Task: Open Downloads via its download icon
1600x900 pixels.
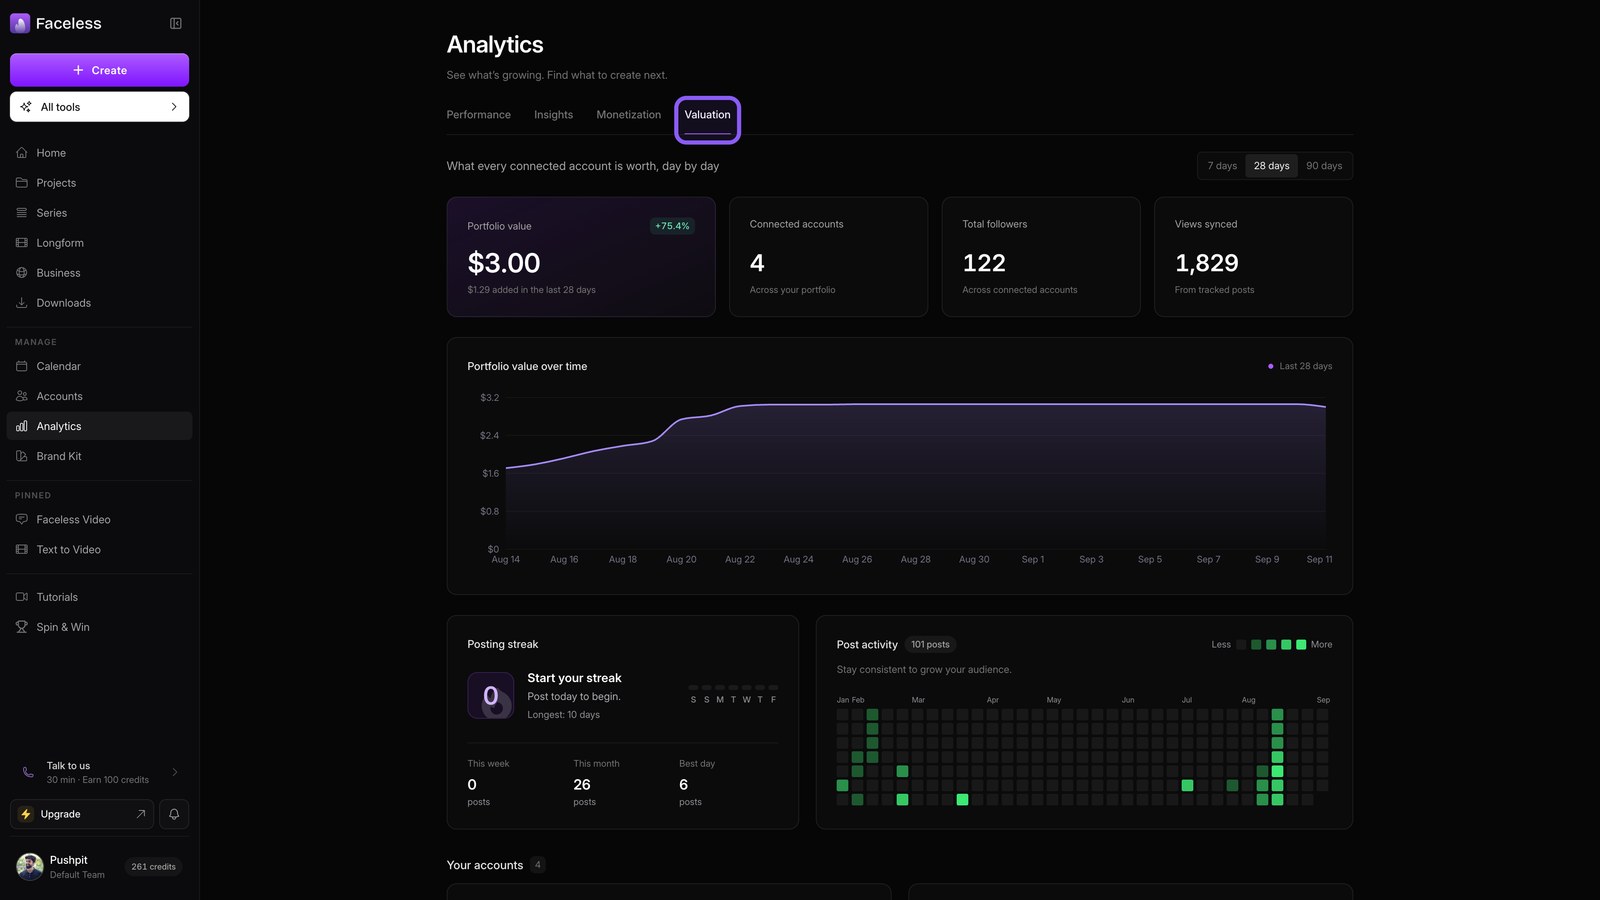Action: (x=22, y=303)
